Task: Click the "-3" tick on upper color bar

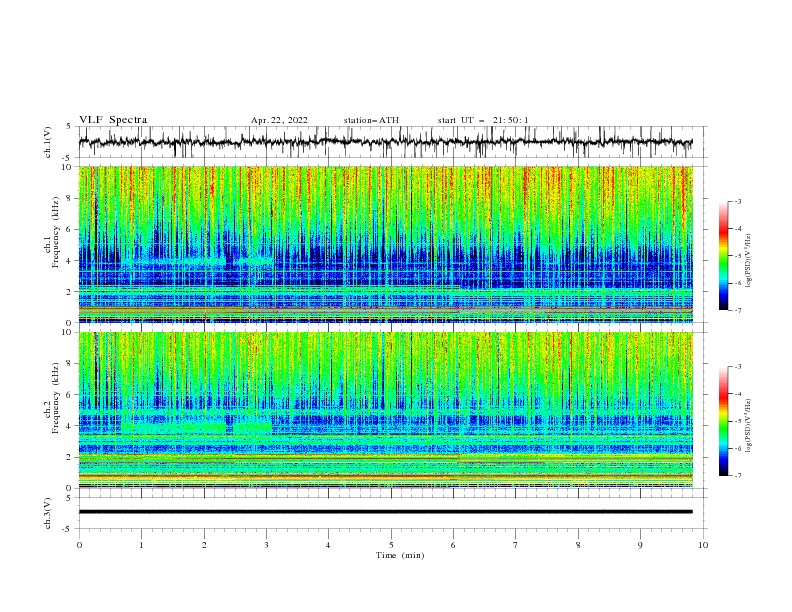Action: [737, 201]
